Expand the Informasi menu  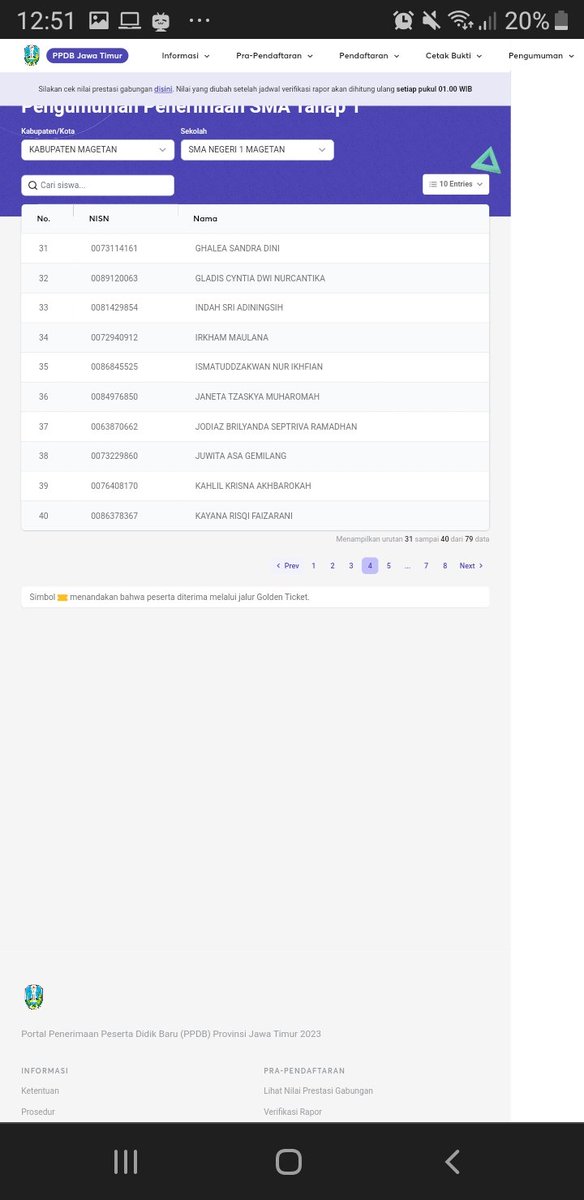tap(186, 56)
